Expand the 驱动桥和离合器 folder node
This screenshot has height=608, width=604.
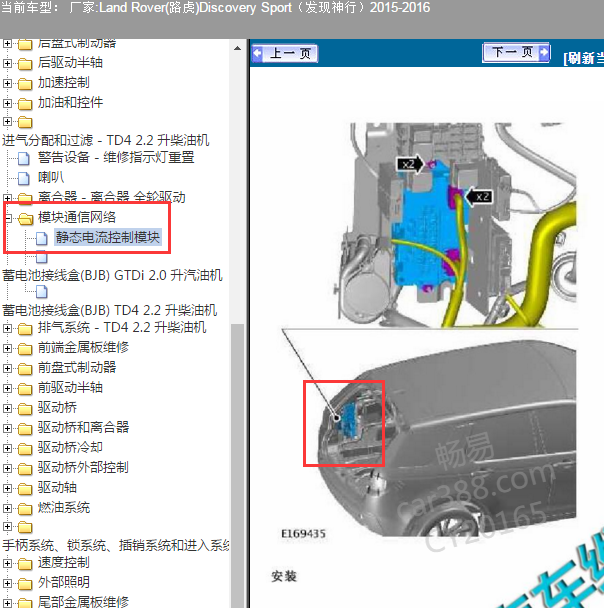[x=7, y=428]
